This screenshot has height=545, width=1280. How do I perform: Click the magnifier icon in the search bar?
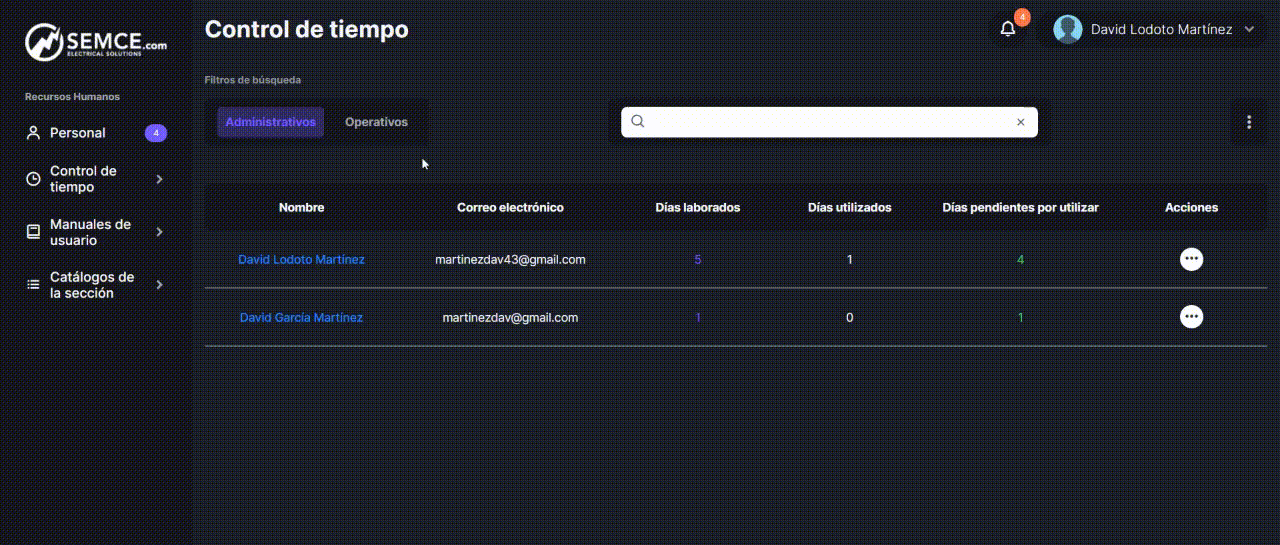638,122
